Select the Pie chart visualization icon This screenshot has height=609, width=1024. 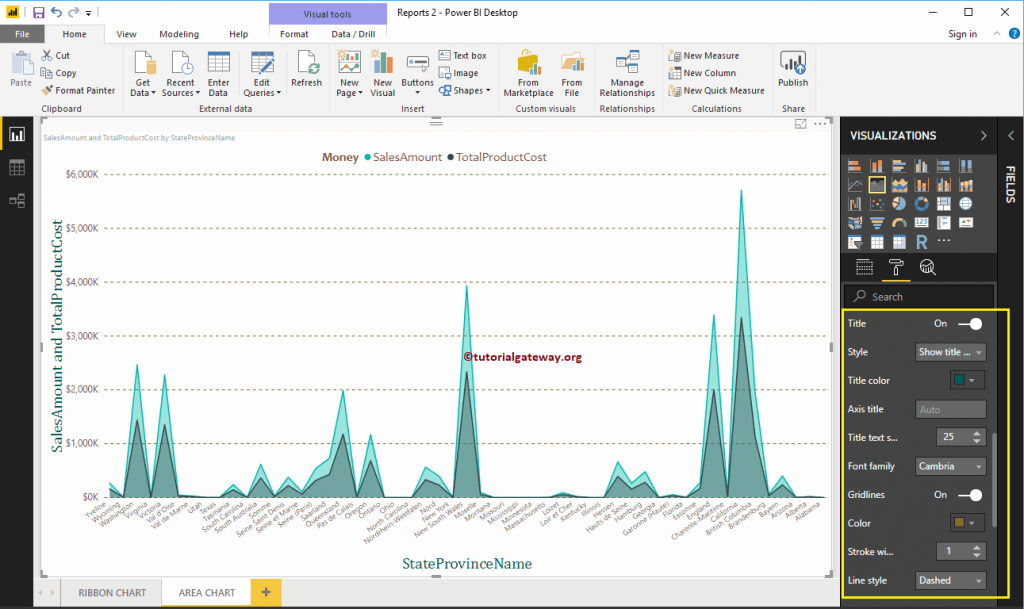899,203
